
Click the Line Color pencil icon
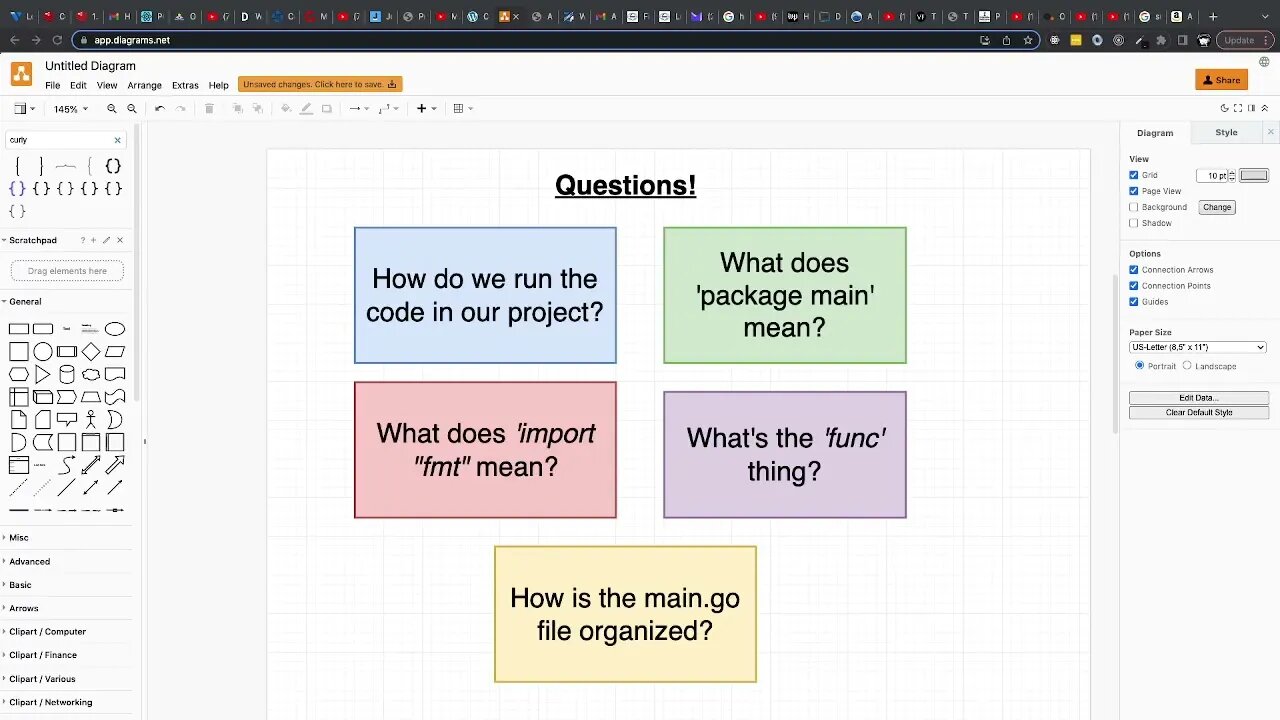pyautogui.click(x=306, y=109)
